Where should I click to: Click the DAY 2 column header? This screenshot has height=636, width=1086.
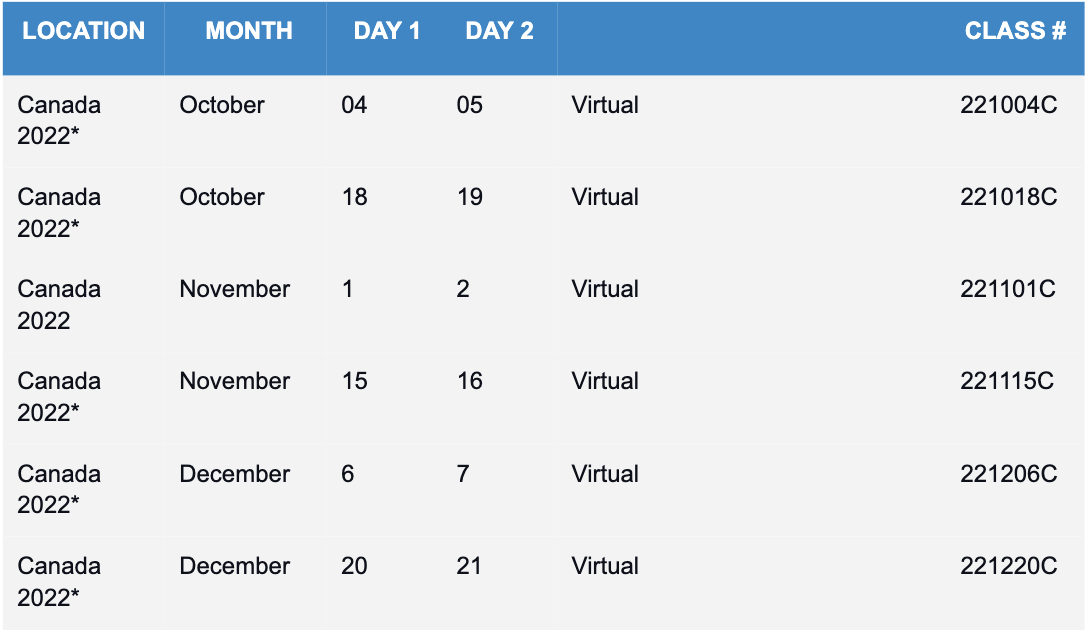tap(499, 30)
